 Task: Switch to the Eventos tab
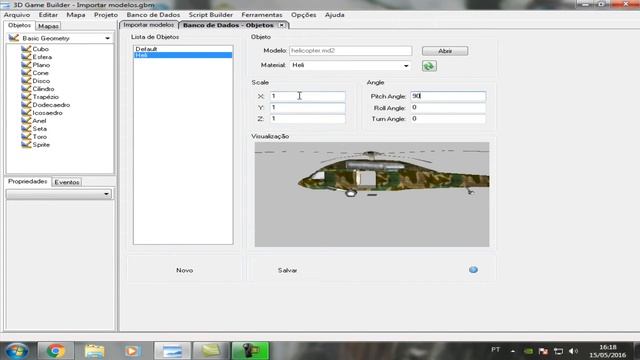click(x=67, y=182)
